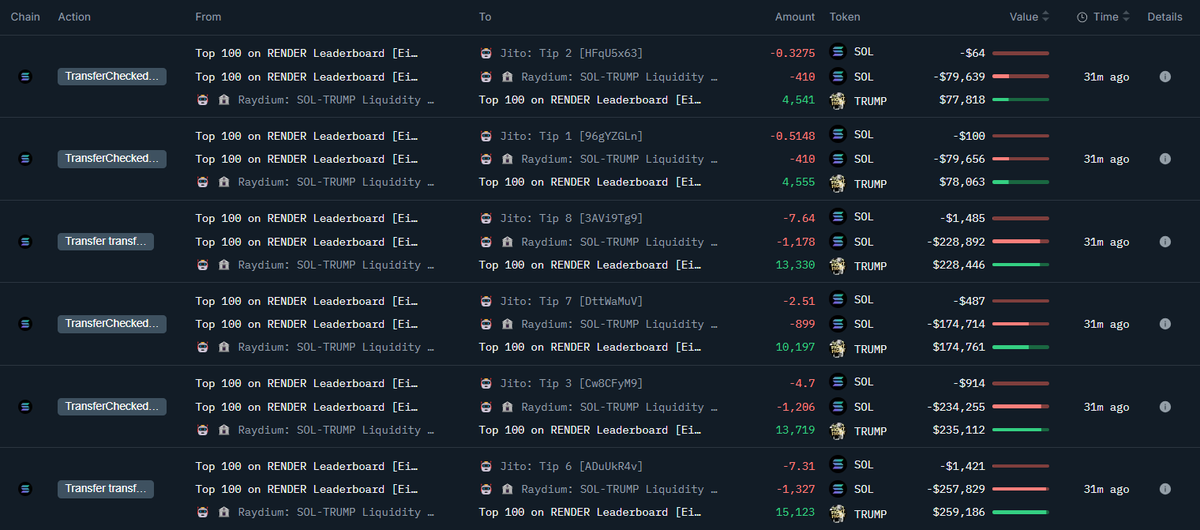The image size is (1200, 530).
Task: Click the Solana chain icon in the Jito Tip 8 transaction
Action: (26, 241)
